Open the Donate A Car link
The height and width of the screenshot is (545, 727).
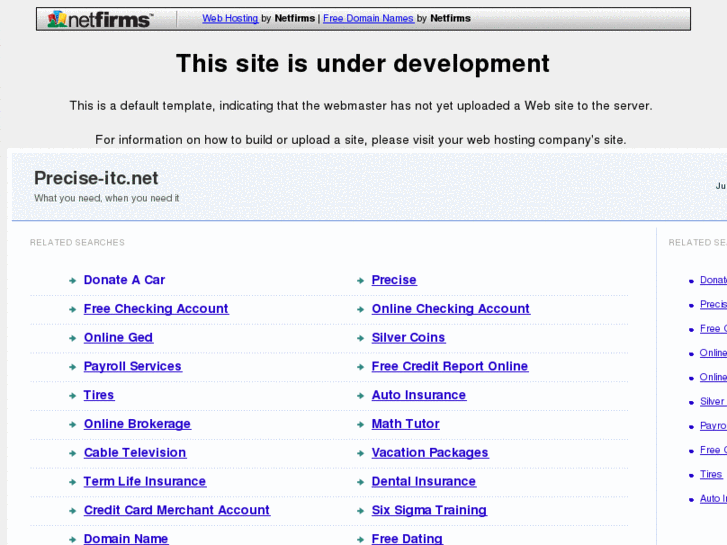click(124, 280)
